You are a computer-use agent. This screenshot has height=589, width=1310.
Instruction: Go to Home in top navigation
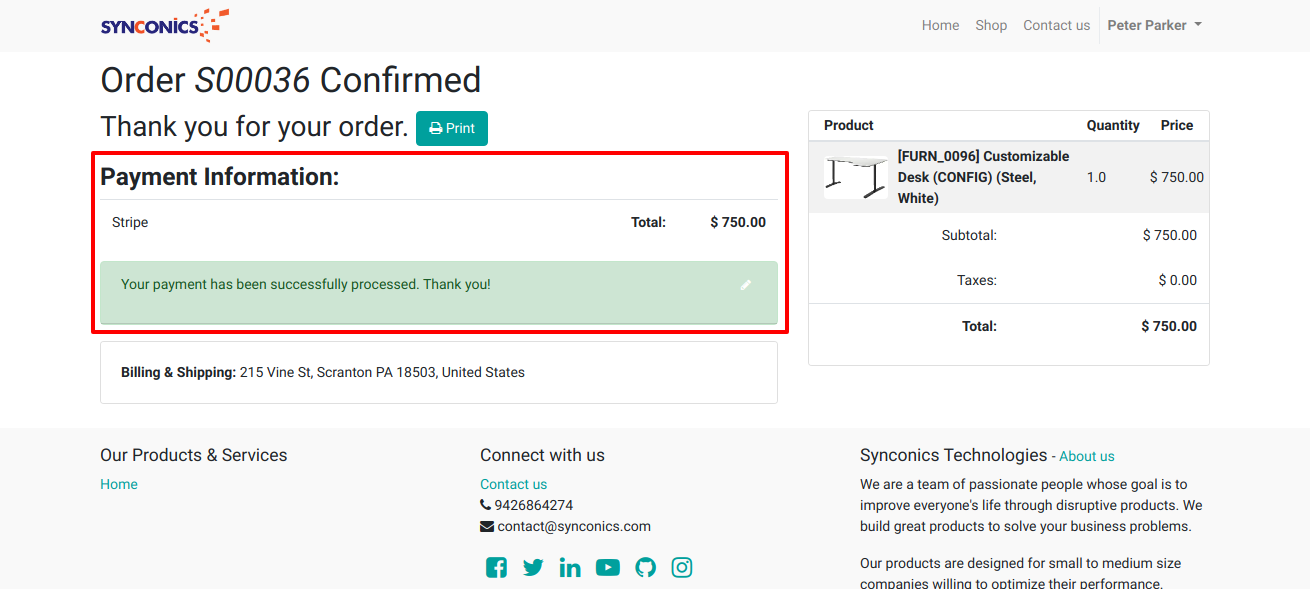(x=940, y=26)
